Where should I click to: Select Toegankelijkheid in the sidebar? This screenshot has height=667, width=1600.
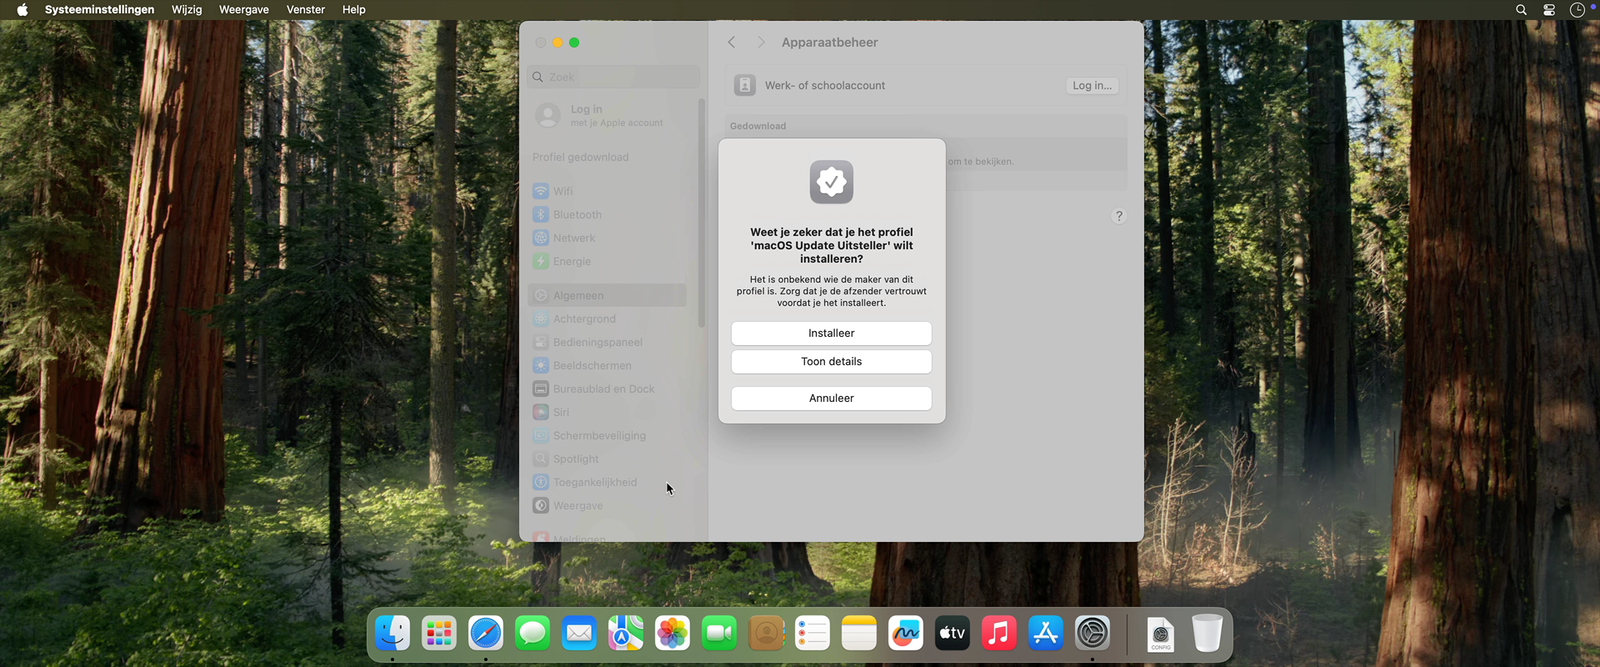pos(608,482)
